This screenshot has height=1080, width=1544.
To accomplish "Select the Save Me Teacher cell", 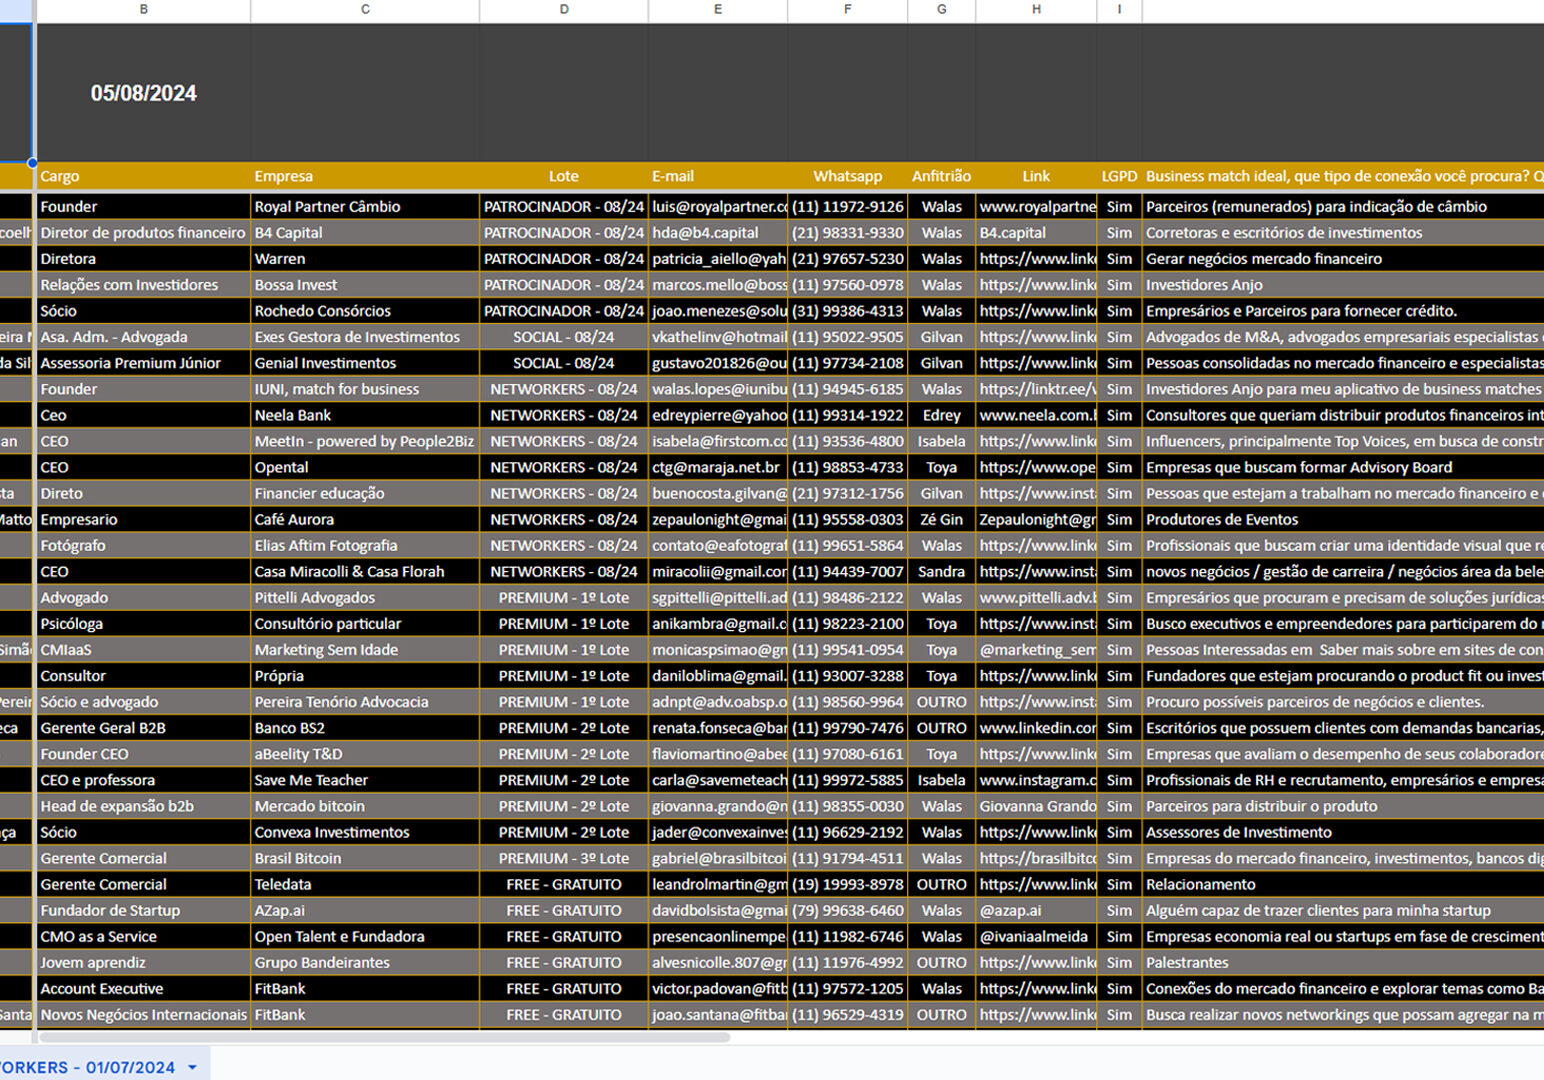I will tap(365, 780).
